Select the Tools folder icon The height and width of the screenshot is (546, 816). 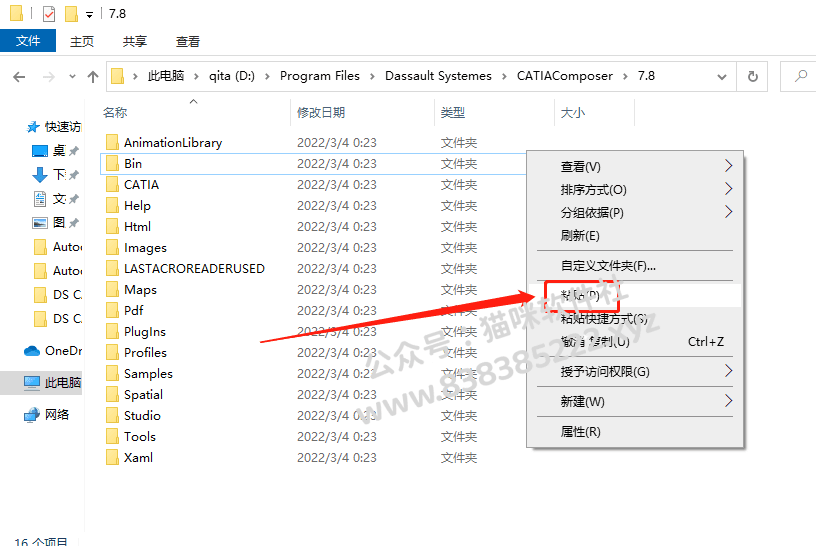point(112,436)
